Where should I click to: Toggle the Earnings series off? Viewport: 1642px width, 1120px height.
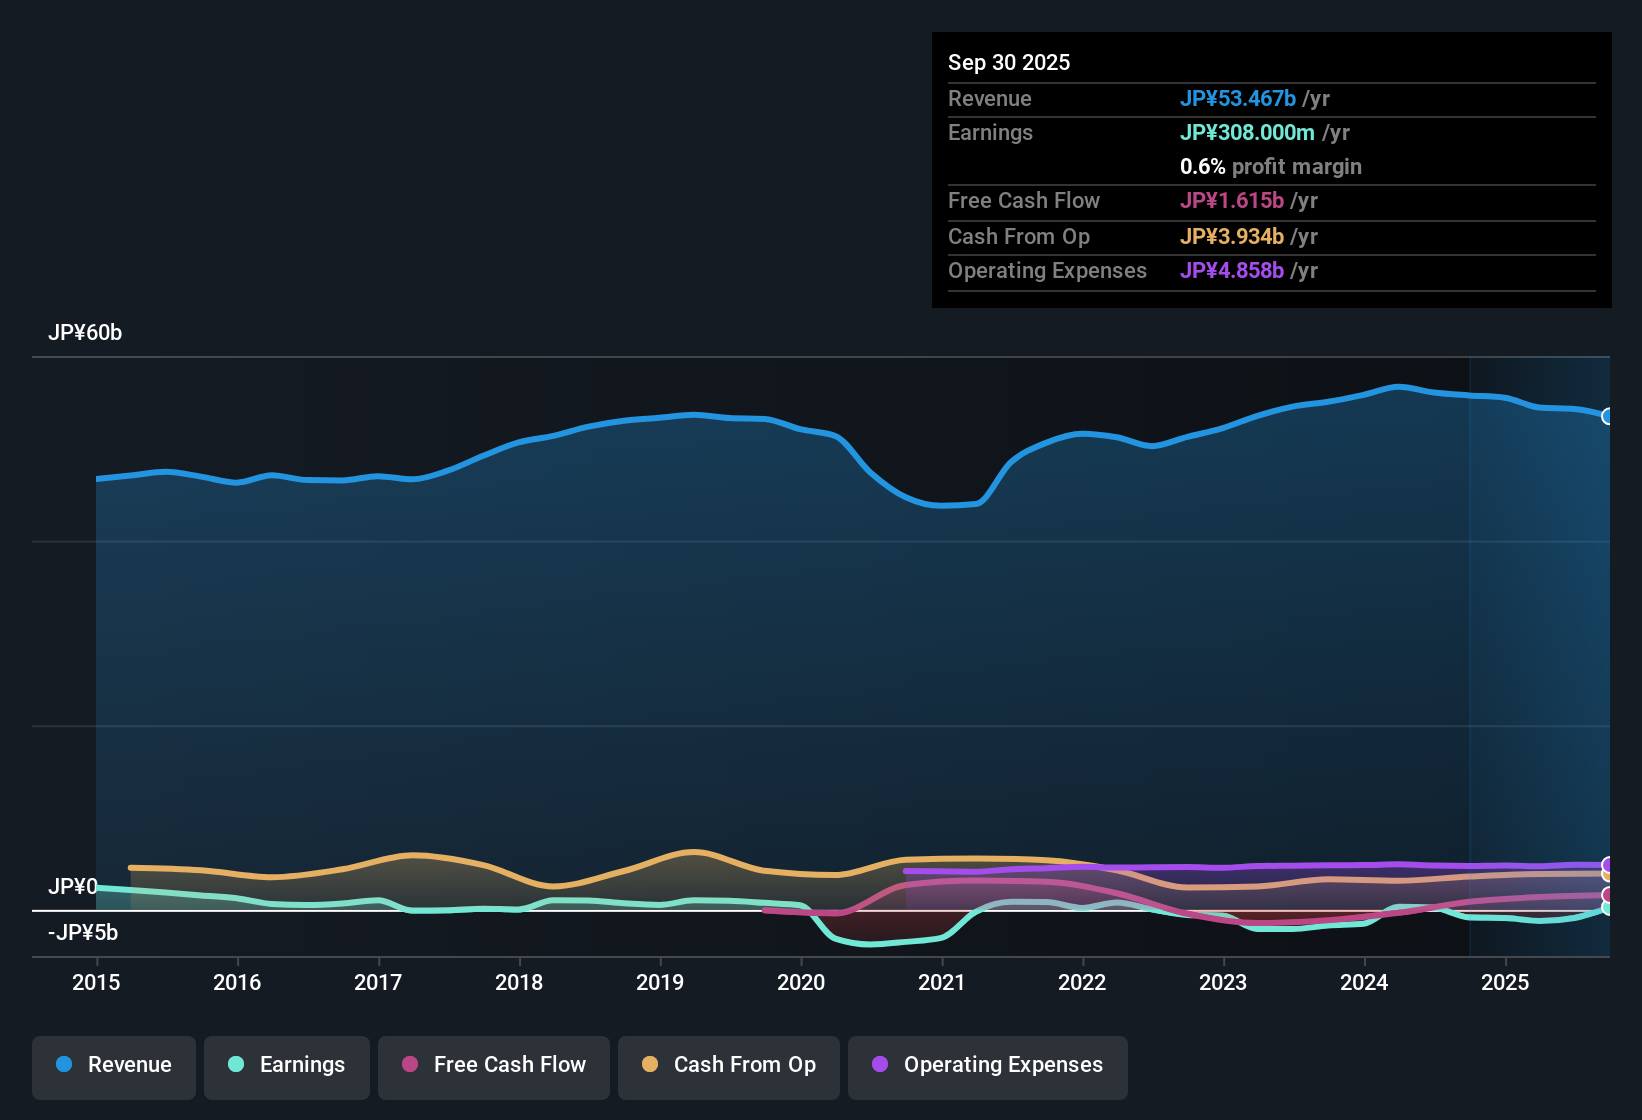pyautogui.click(x=286, y=1065)
